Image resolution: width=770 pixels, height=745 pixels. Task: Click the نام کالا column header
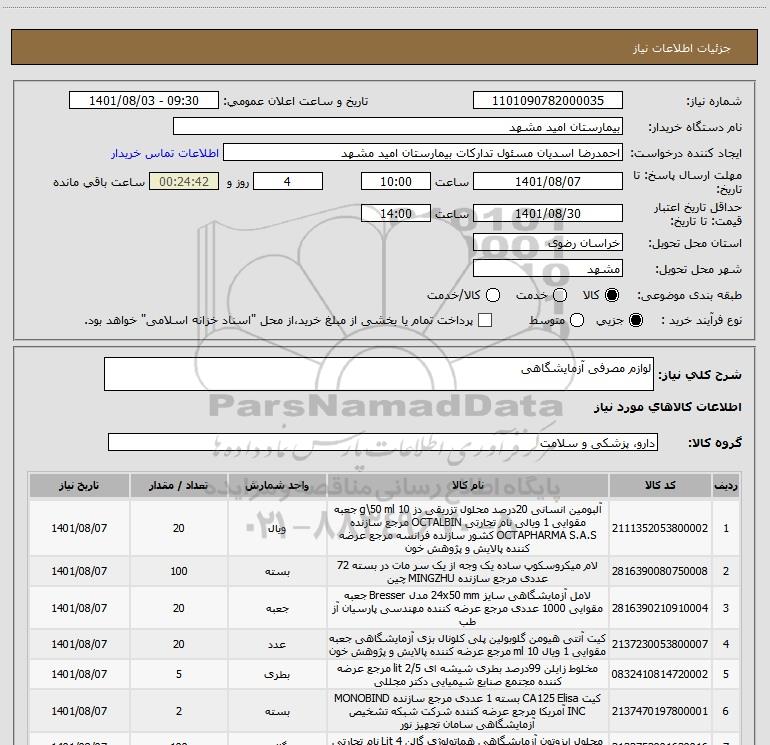[468, 486]
